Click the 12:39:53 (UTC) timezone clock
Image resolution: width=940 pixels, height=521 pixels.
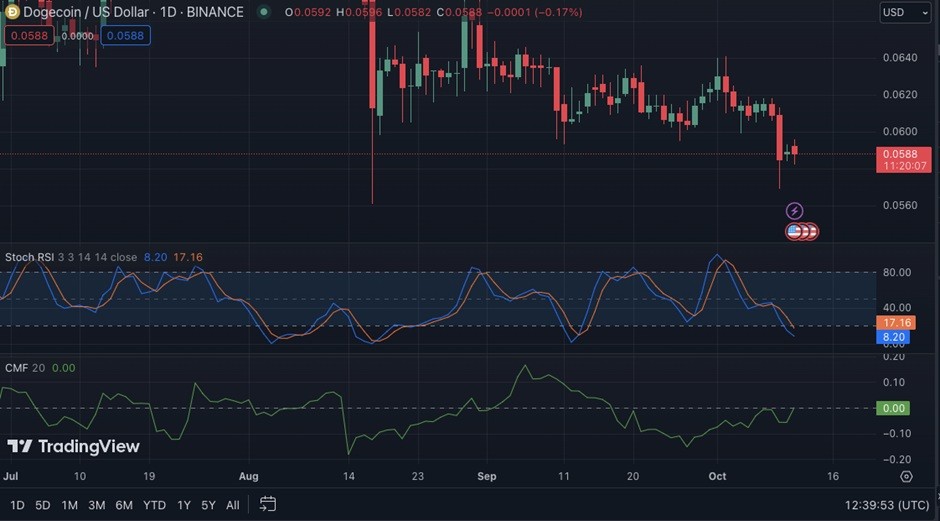coord(887,505)
